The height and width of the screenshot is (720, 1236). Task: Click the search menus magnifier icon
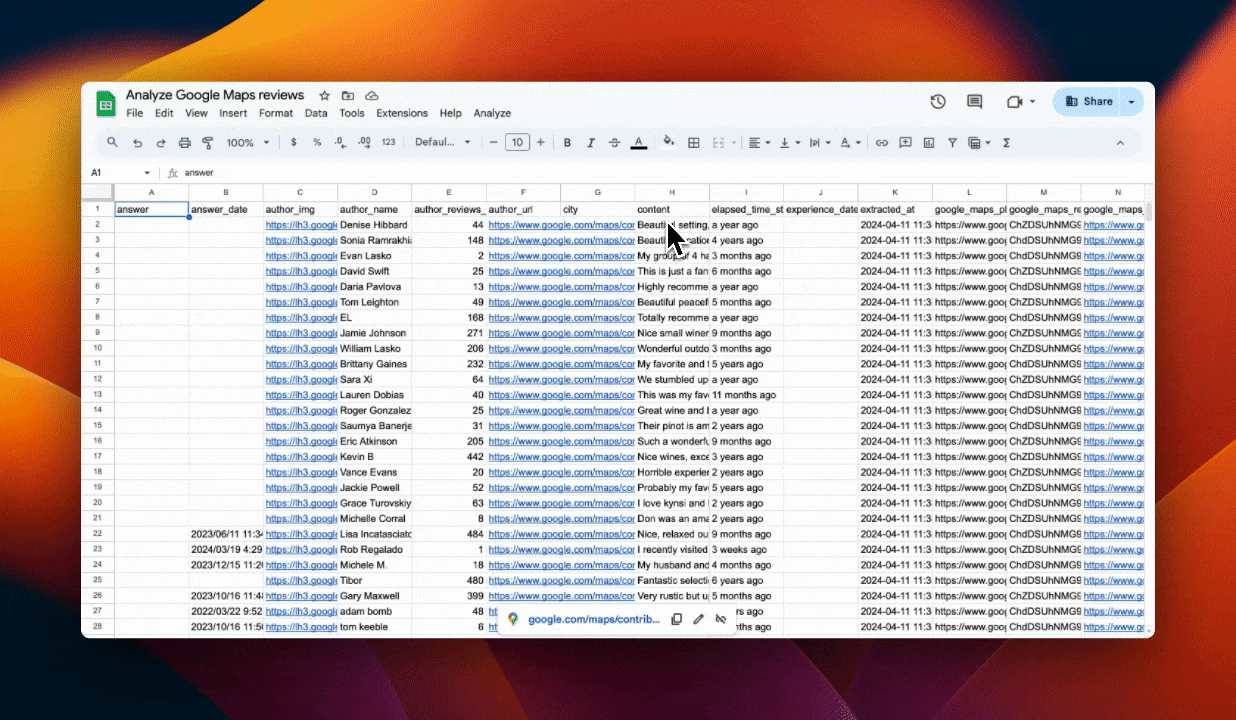[x=113, y=143]
